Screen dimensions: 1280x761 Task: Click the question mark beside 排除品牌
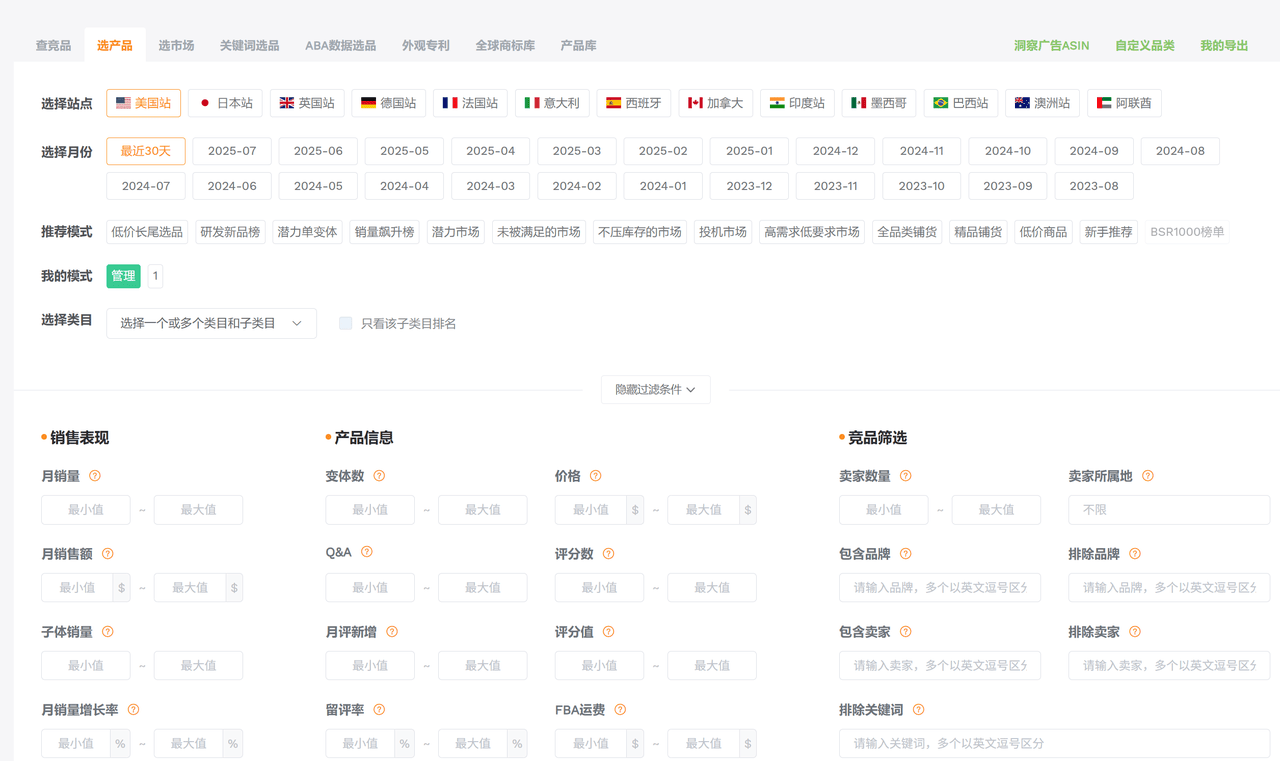pyautogui.click(x=1136, y=553)
